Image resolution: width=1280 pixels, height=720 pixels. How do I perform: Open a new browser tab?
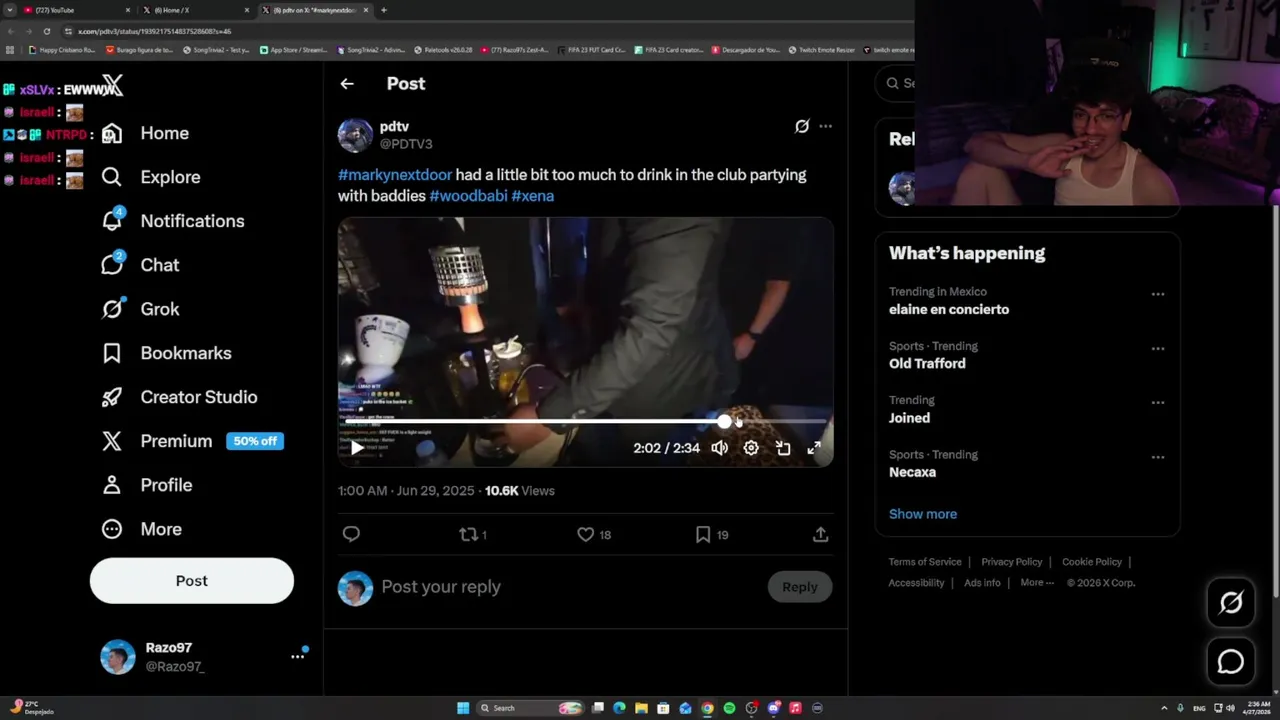tap(384, 10)
